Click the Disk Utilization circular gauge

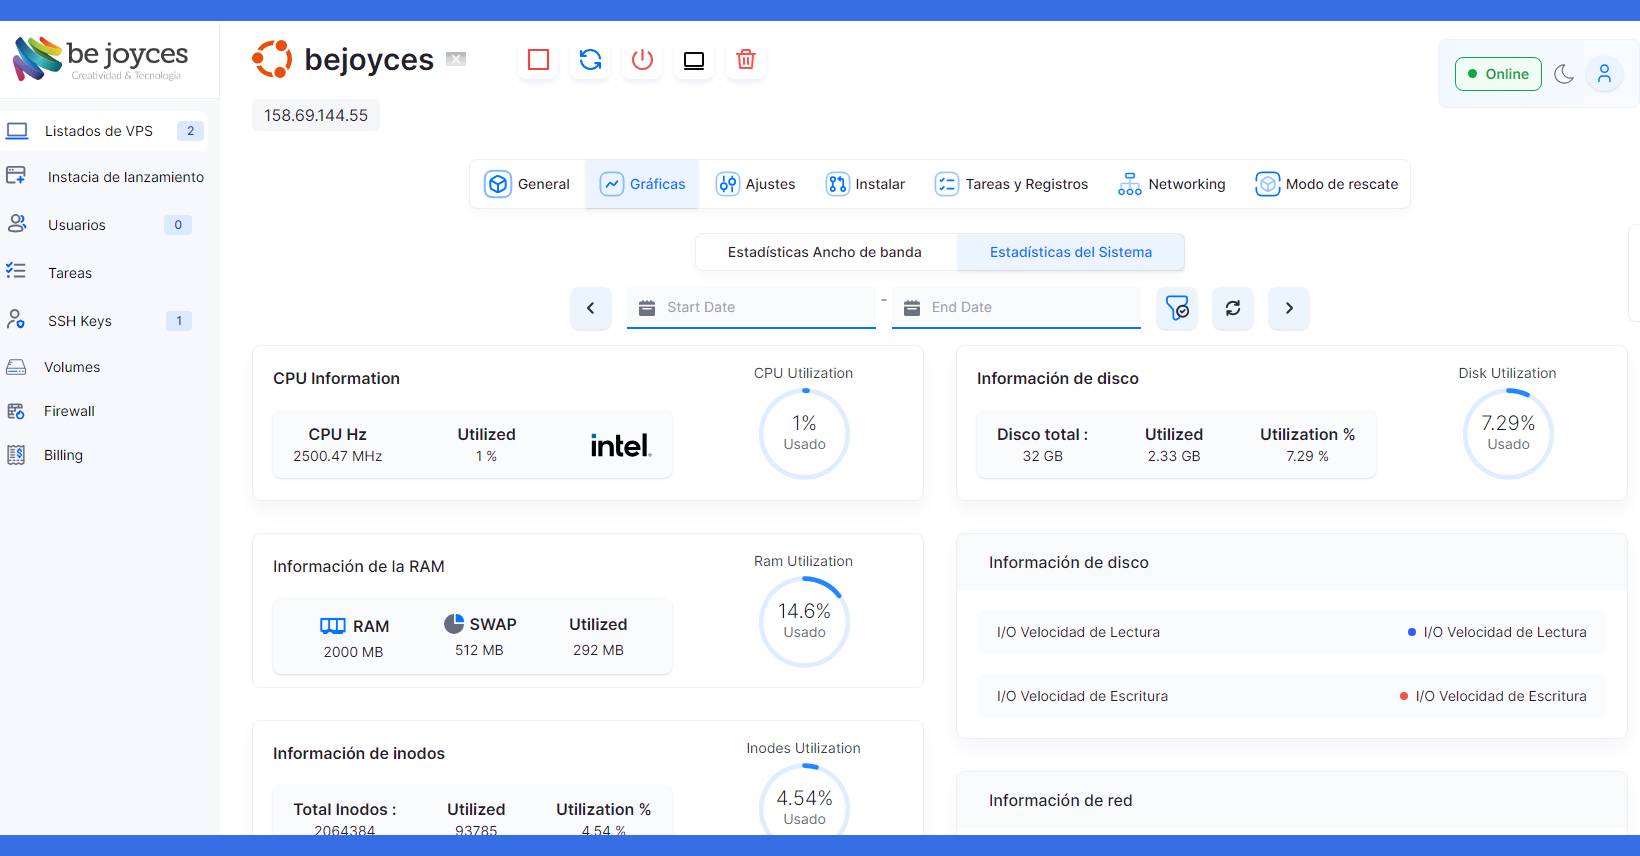1507,433
